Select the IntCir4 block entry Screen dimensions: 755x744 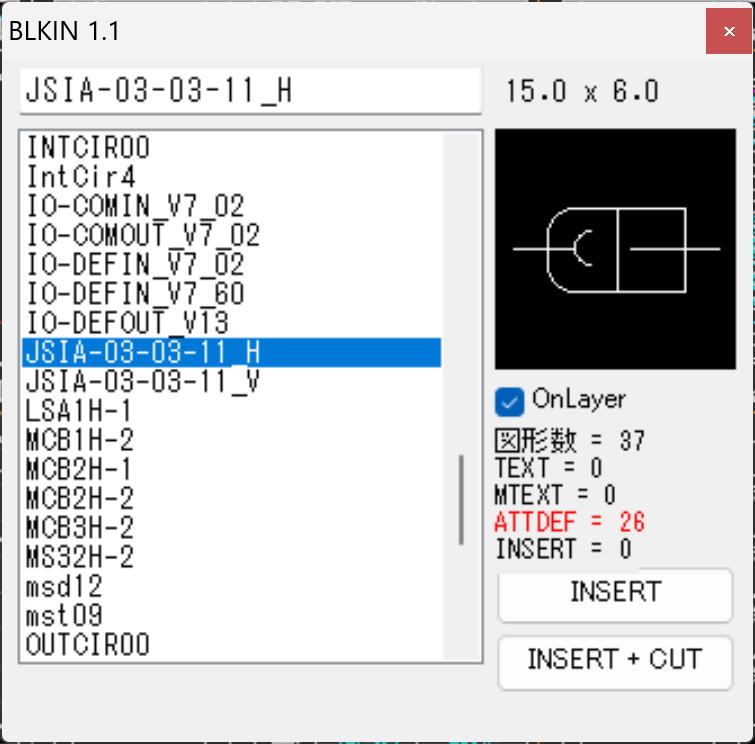(x=80, y=177)
